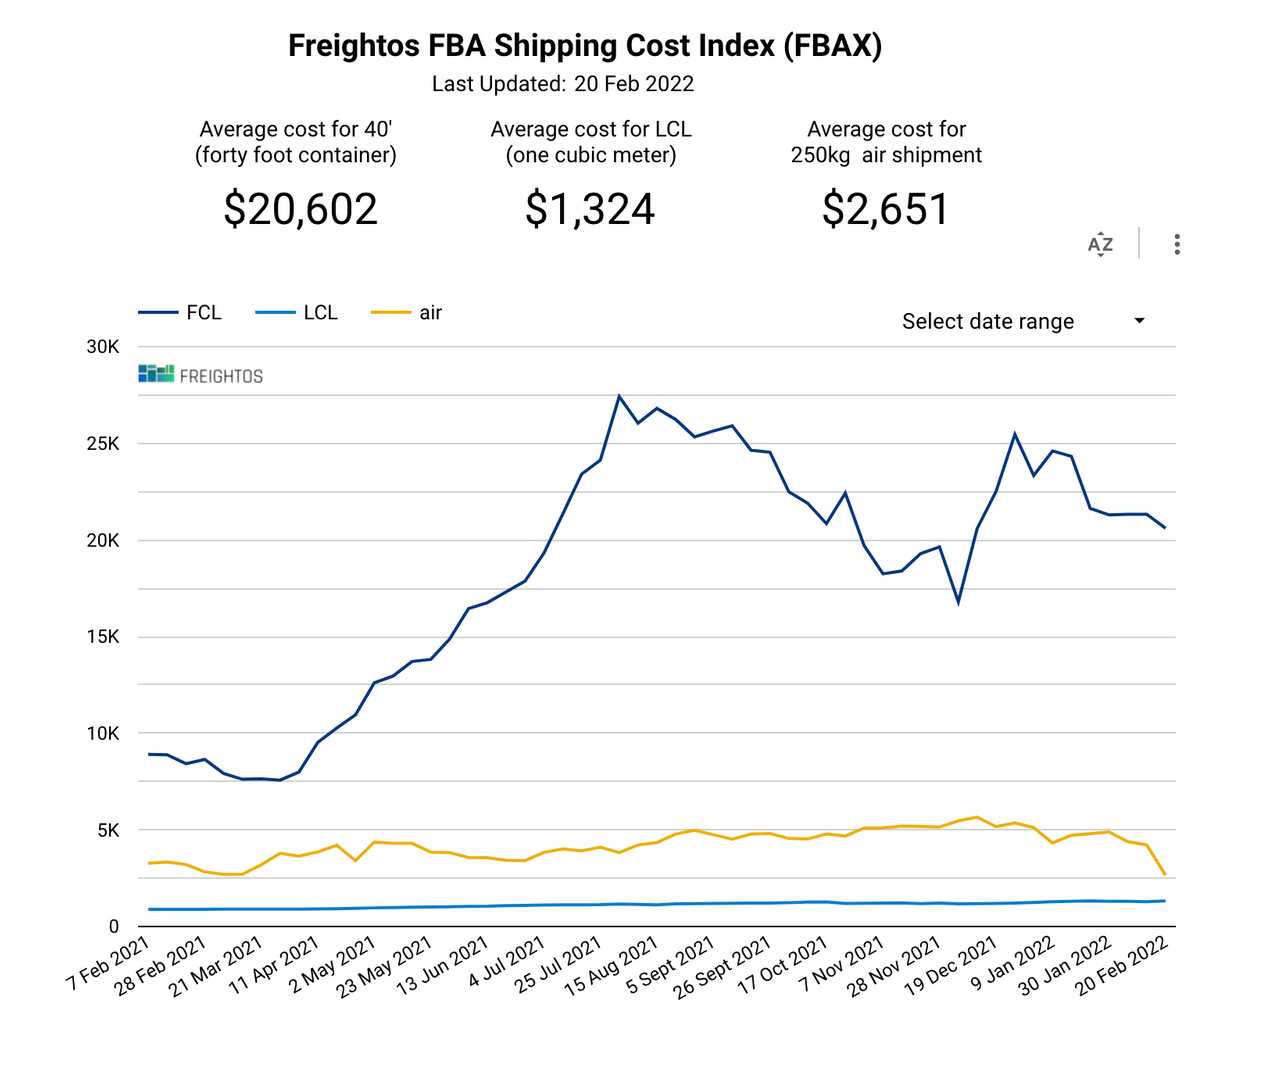The width and height of the screenshot is (1280, 1069).
Task: Click the $1,324 LCL cost value
Action: (590, 209)
